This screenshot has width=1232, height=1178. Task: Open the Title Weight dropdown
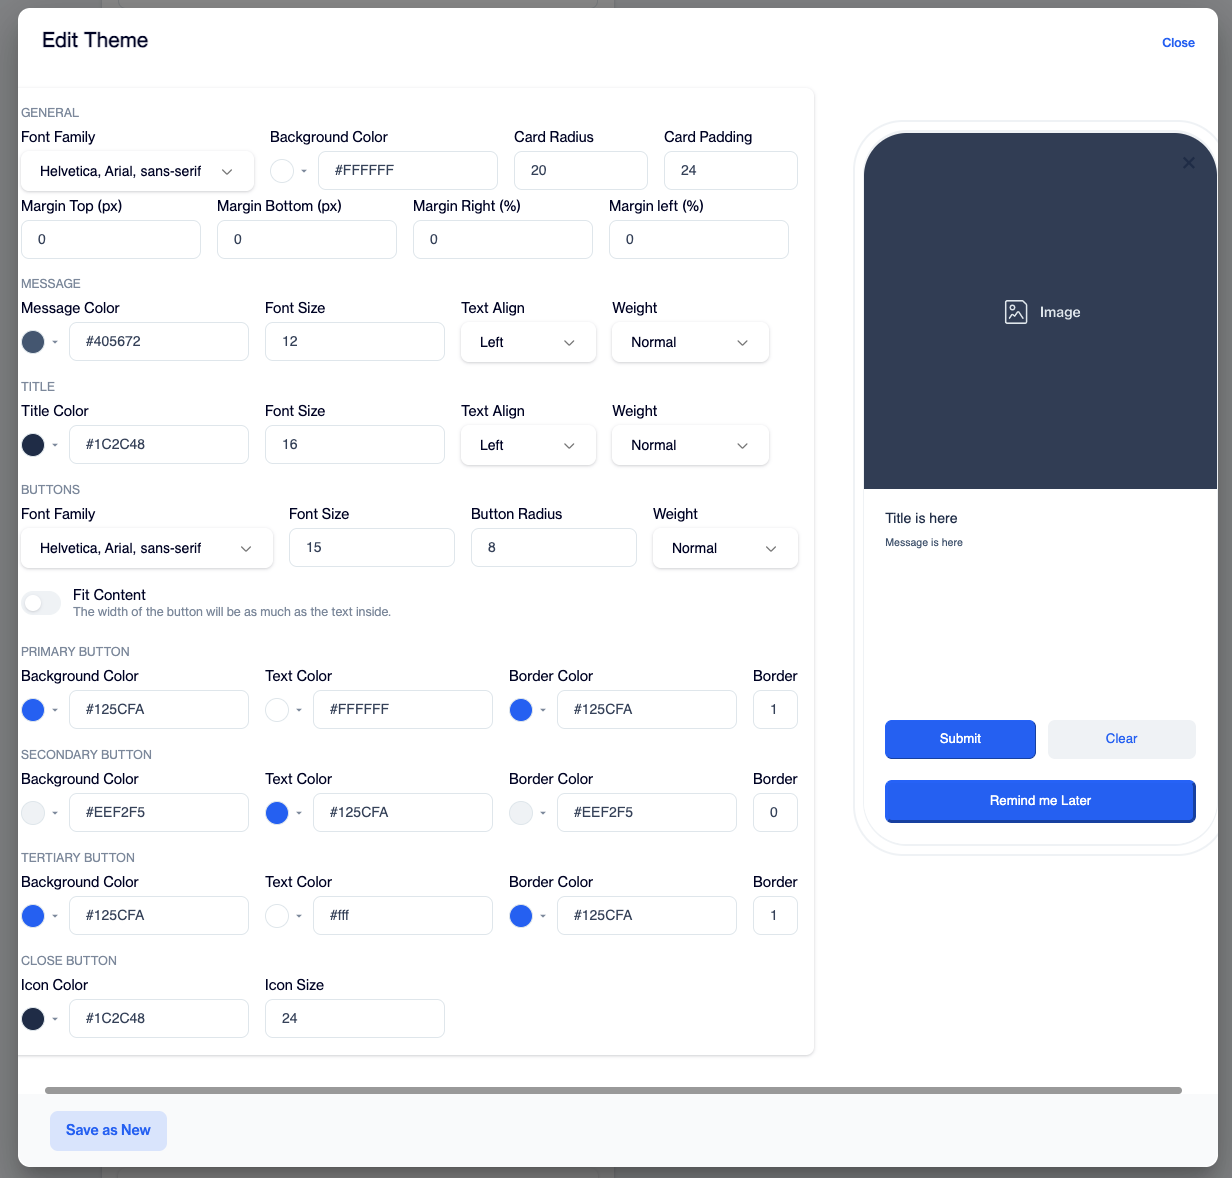(690, 445)
